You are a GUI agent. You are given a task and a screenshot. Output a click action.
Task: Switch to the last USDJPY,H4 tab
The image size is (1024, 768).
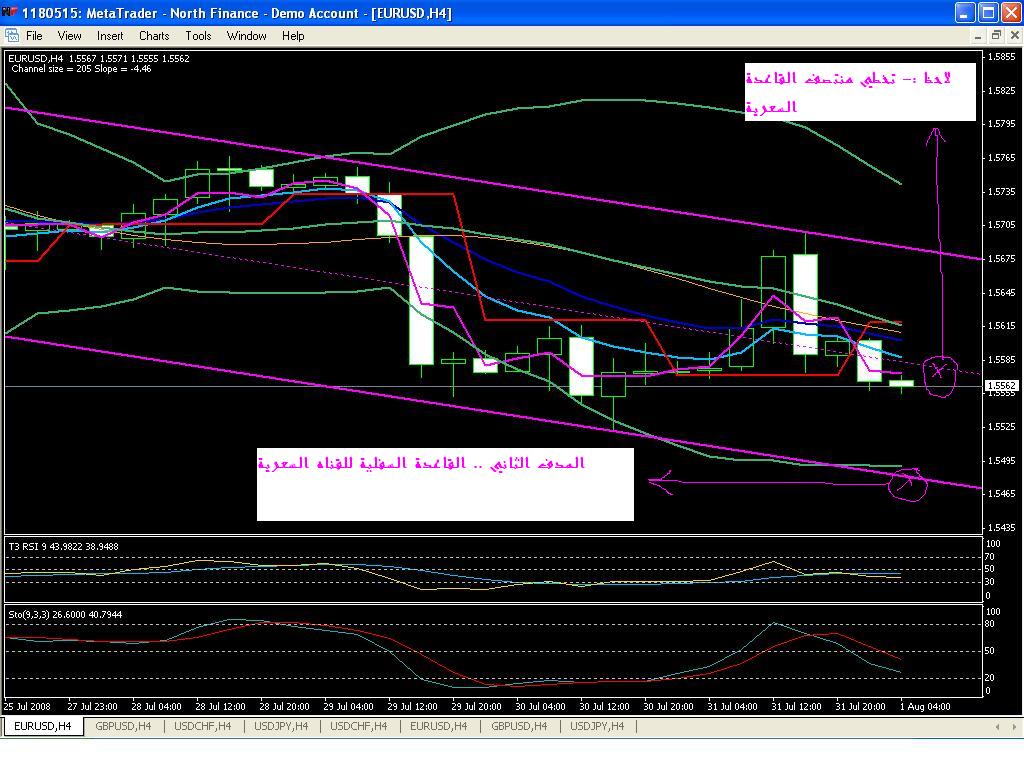coord(597,726)
